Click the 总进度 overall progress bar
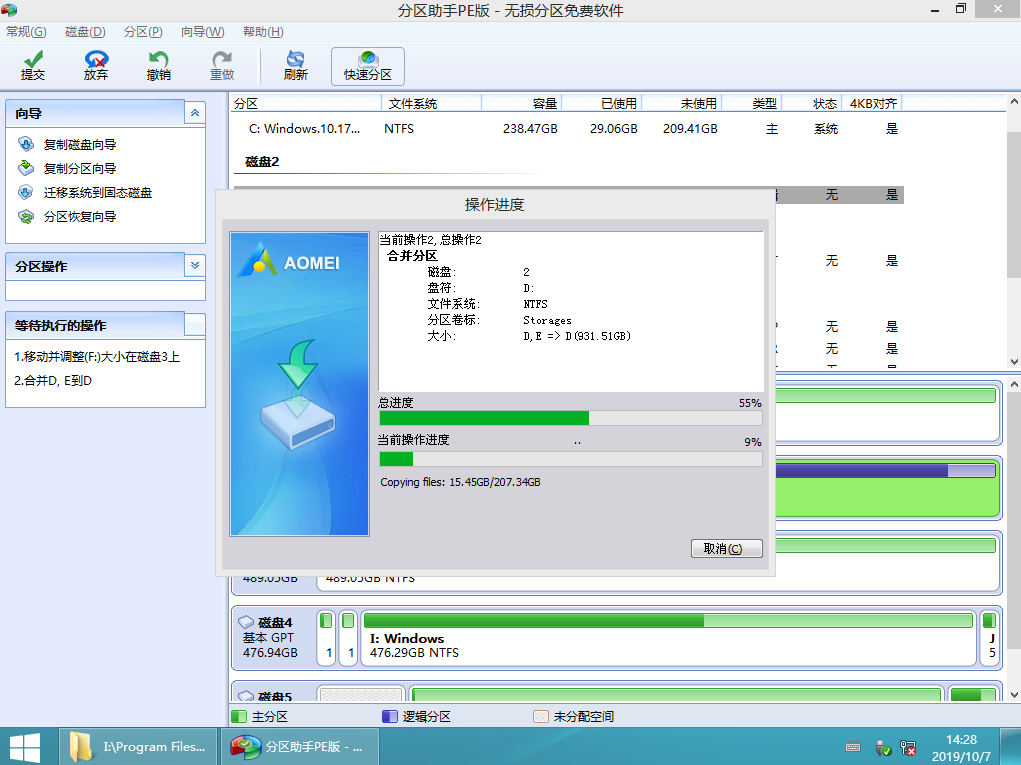Screen dimensions: 1021x765 (x=570, y=418)
